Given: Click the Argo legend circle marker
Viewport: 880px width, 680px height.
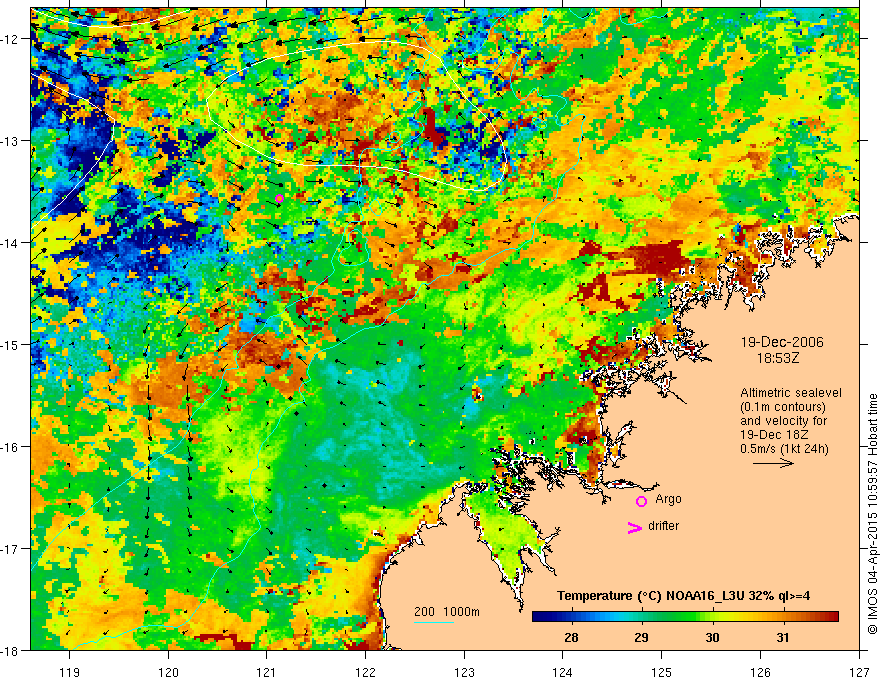Looking at the screenshot, I should [x=641, y=501].
